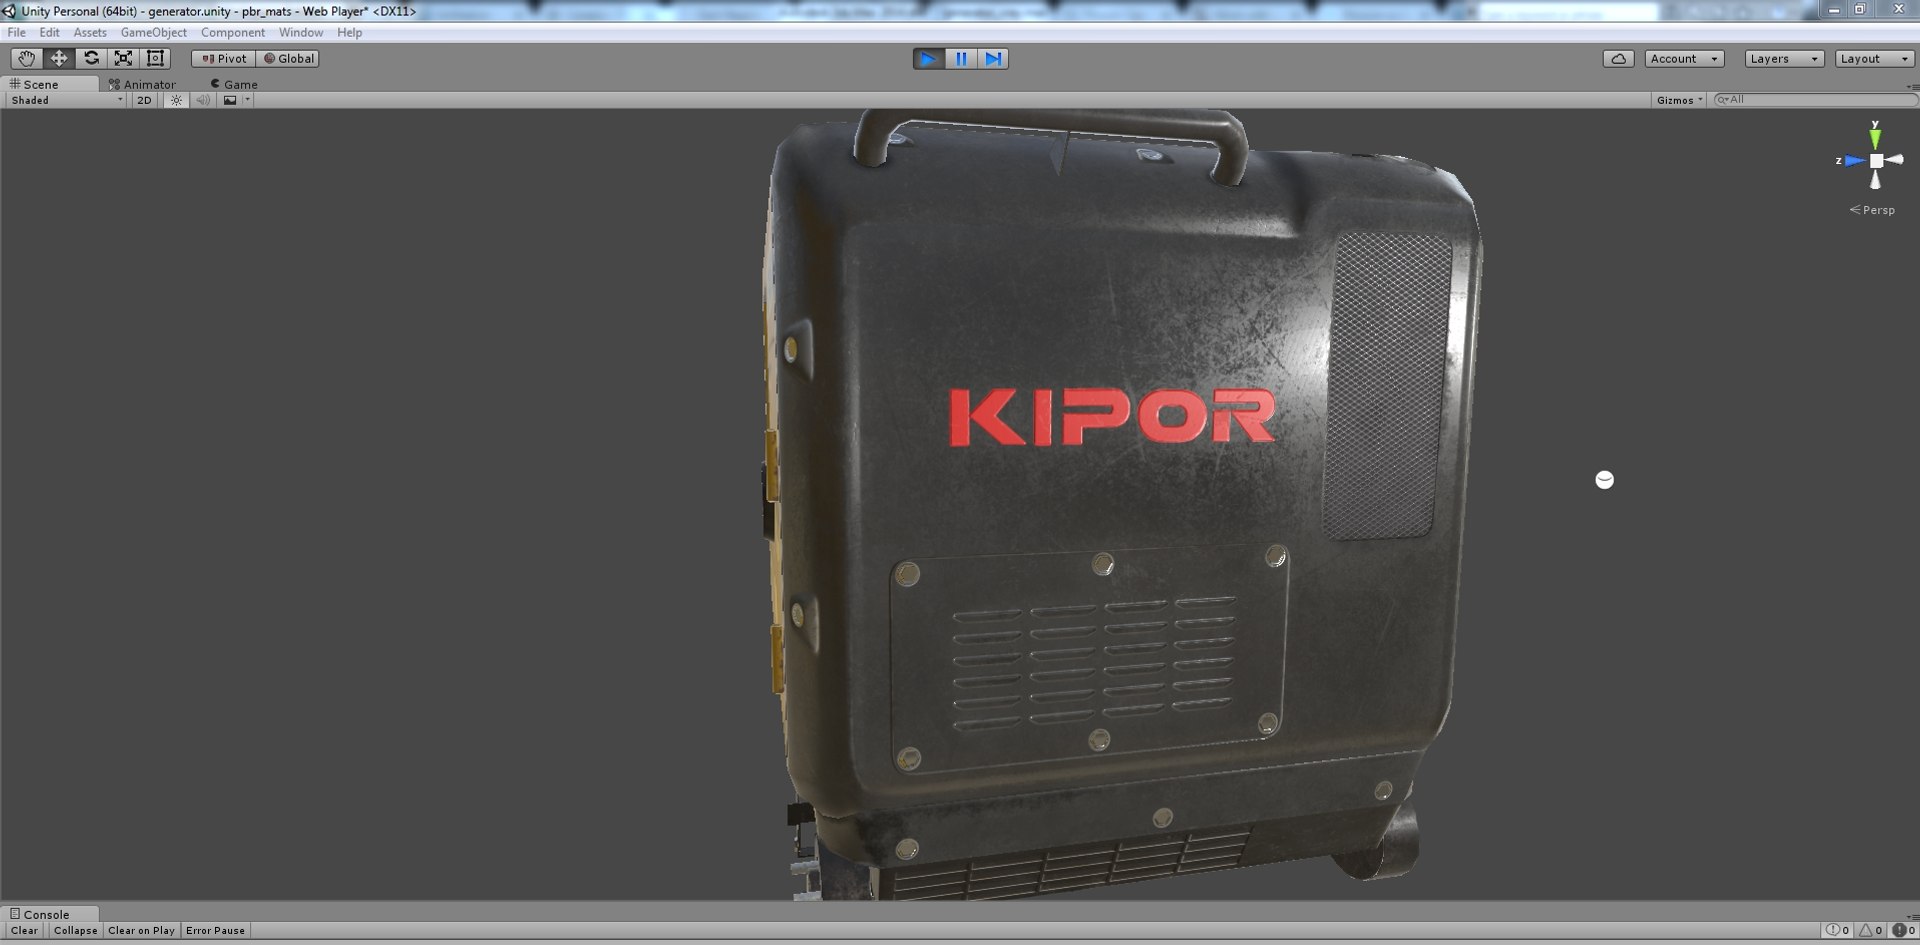Toggle Global handle rotation mode

tap(288, 58)
